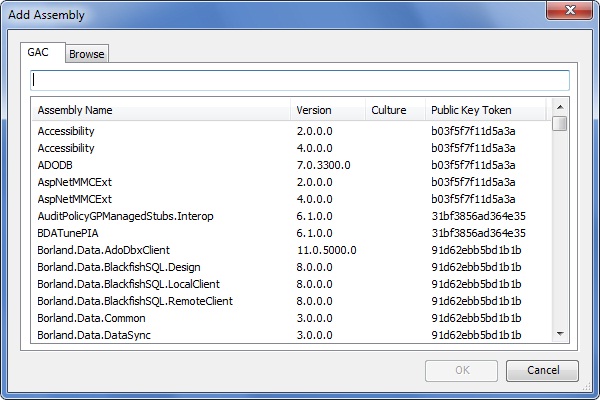Select Borland.Data.BlackfishSQL.LocalClient row
The image size is (600, 400).
click(x=291, y=284)
